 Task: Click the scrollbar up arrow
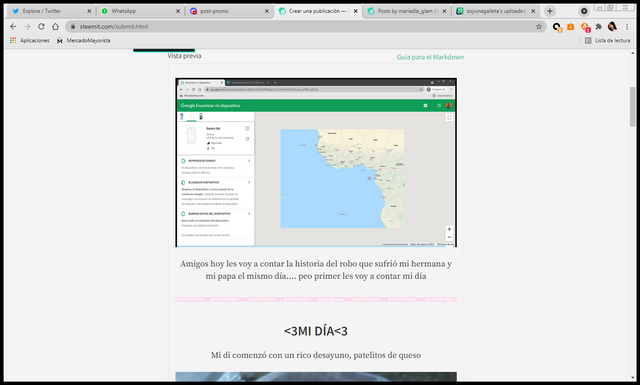tap(632, 53)
